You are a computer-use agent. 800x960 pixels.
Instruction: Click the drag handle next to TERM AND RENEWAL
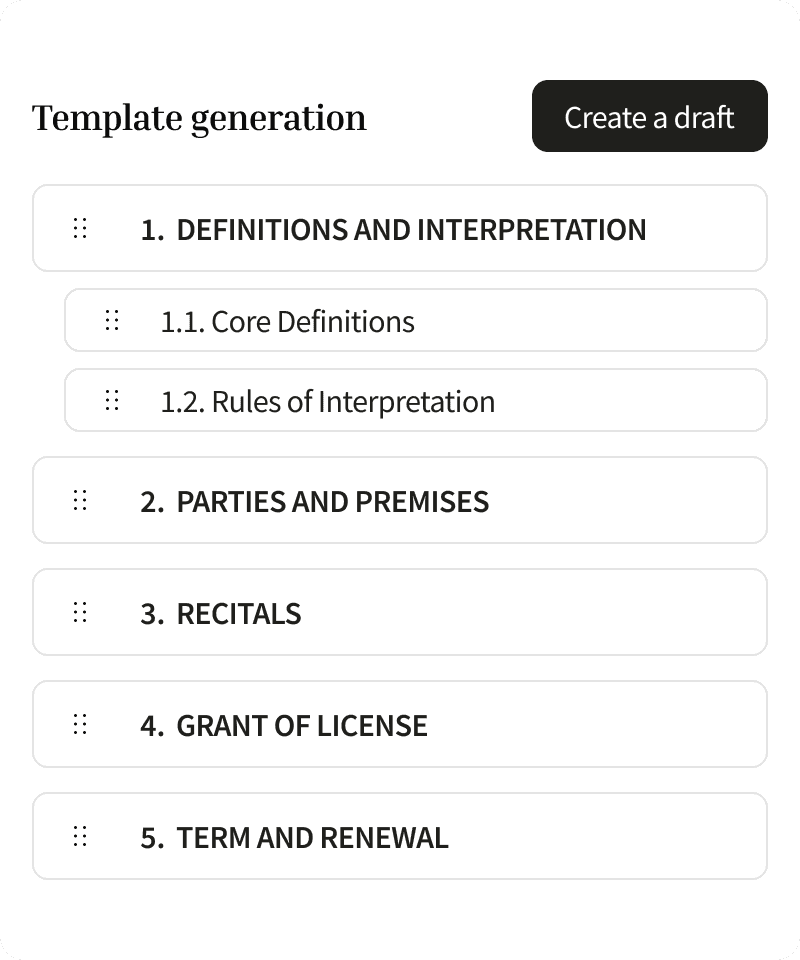pyautogui.click(x=80, y=836)
